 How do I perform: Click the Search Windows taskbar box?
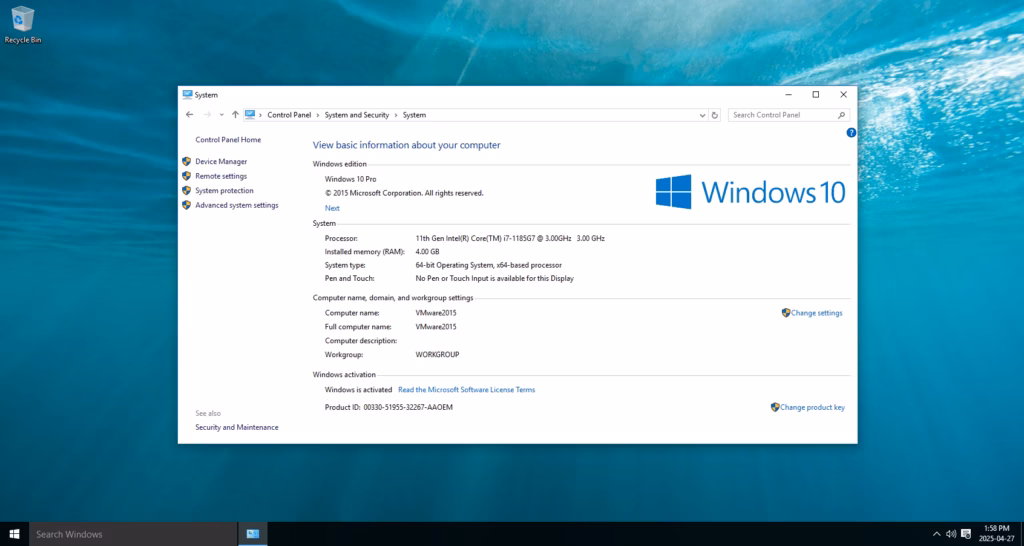click(x=133, y=534)
